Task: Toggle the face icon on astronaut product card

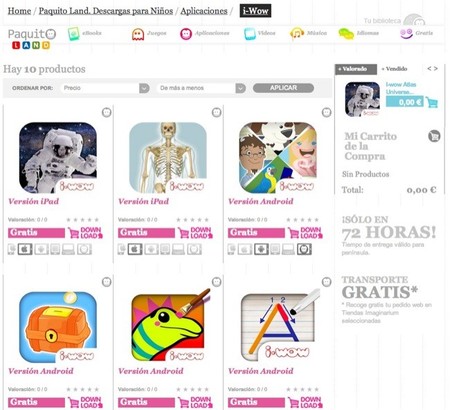Action: click(106, 112)
